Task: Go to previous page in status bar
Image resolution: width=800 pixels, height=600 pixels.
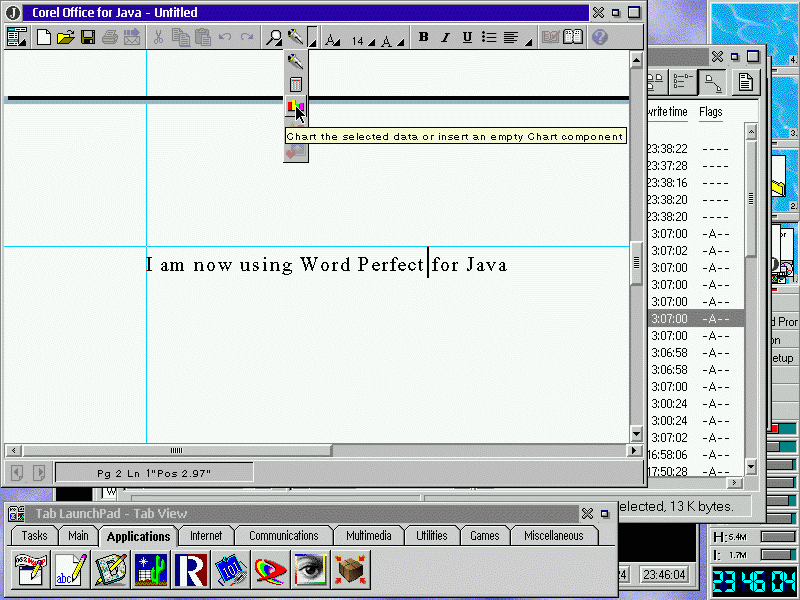Action: coord(17,472)
